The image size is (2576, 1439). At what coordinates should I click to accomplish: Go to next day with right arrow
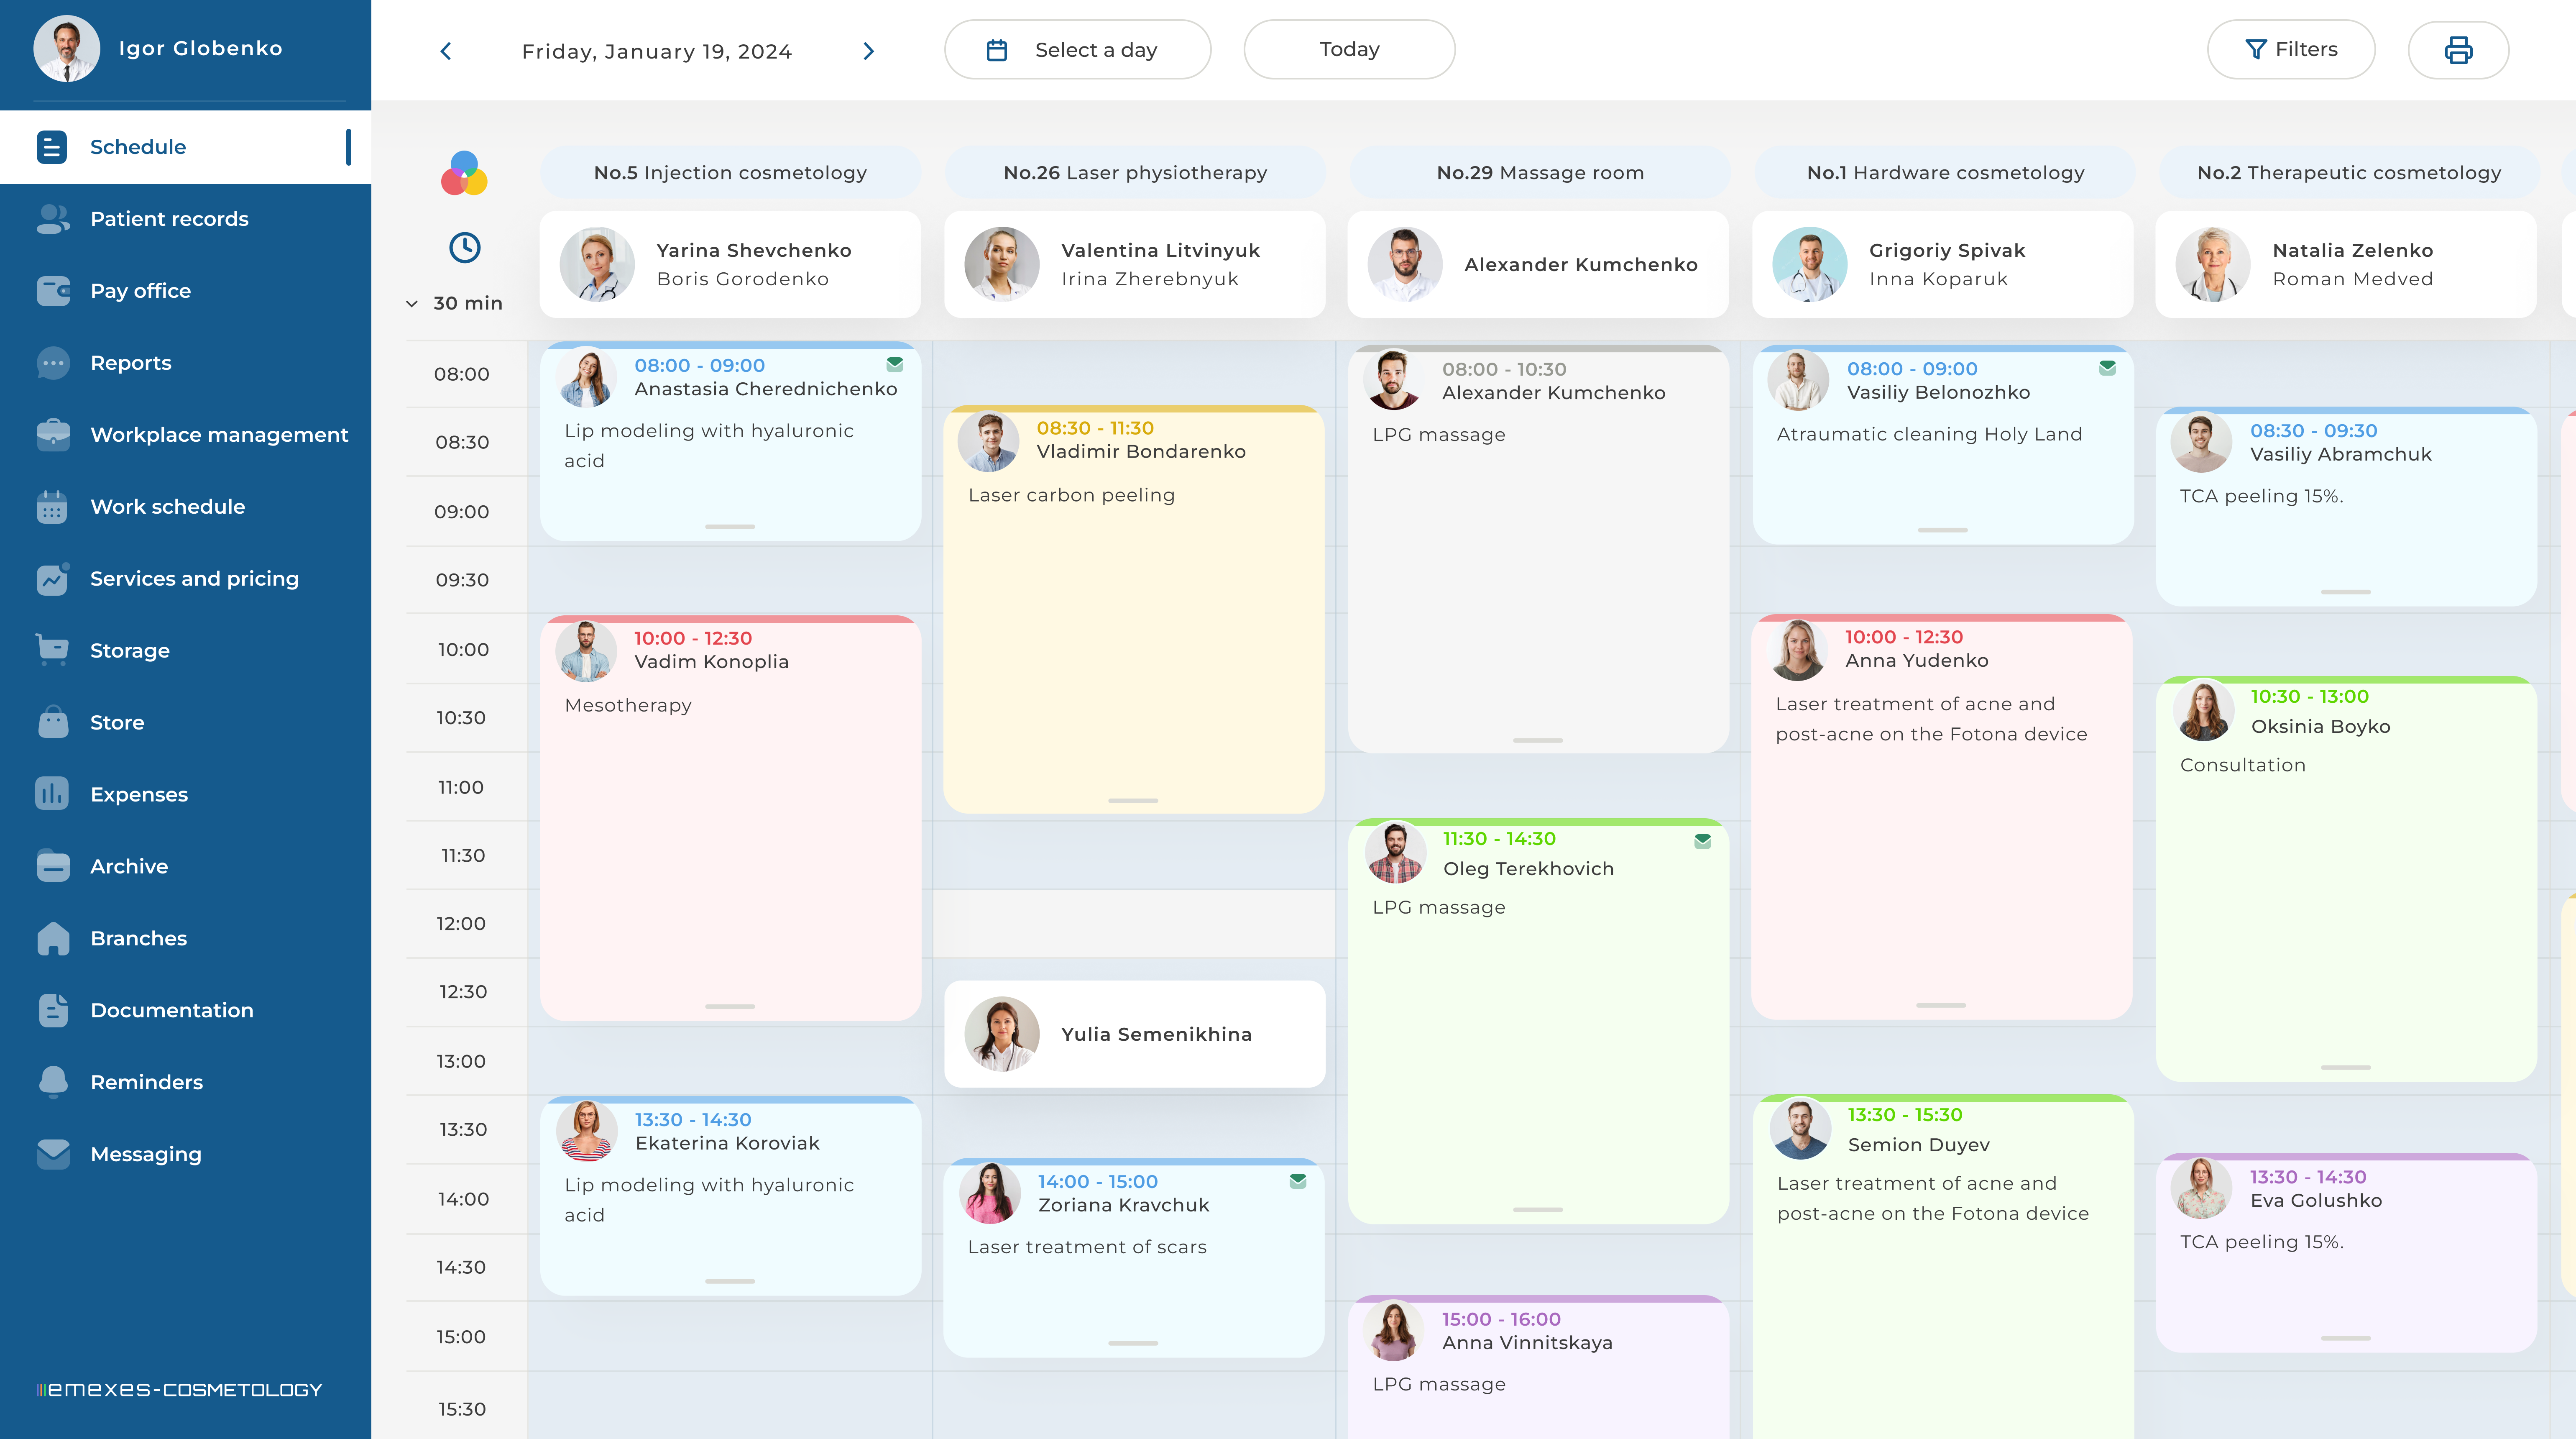click(x=868, y=51)
